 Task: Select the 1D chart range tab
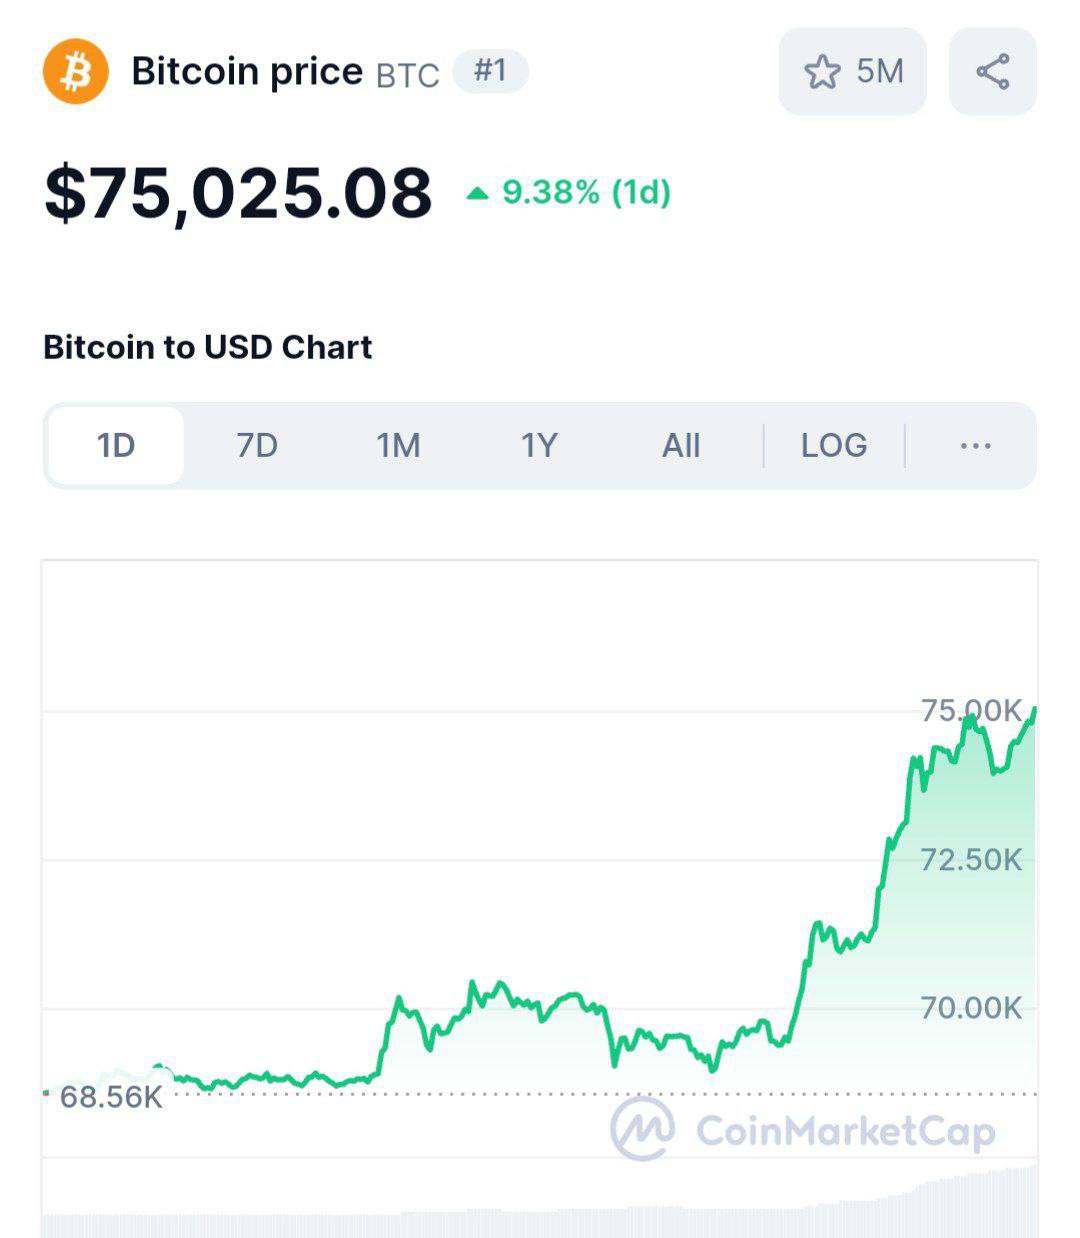(116, 445)
